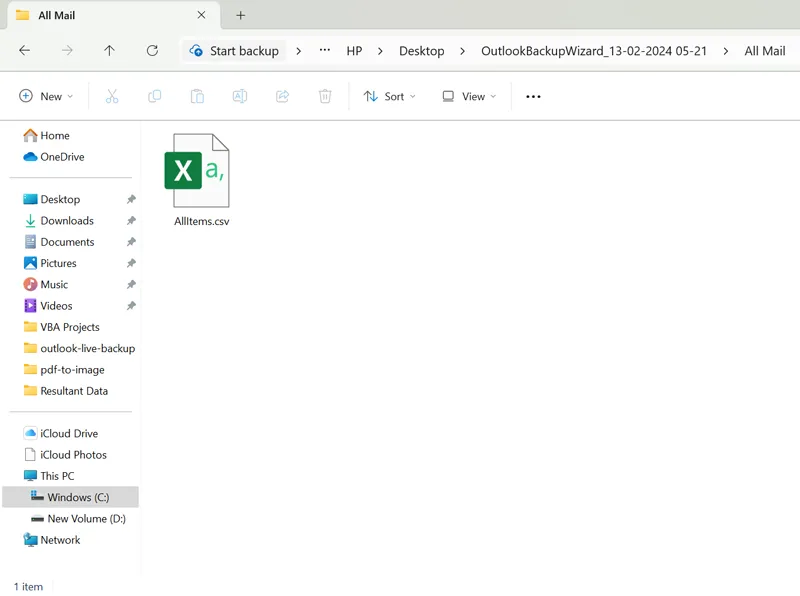Click the Copy icon in toolbar
The image size is (800, 596).
coord(154,96)
